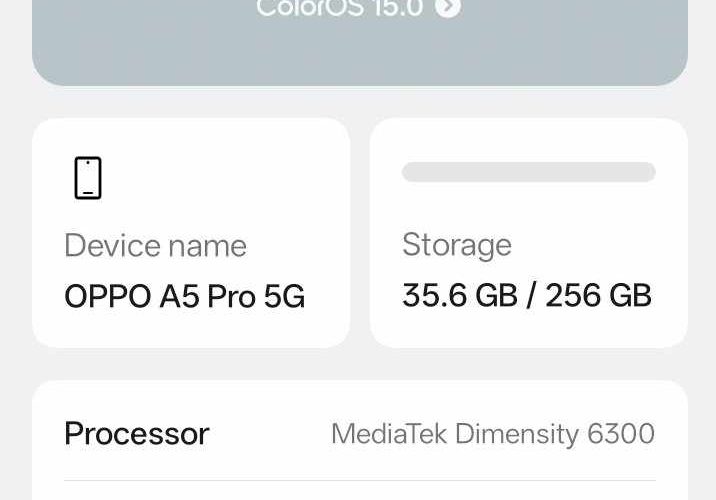Tap the "Storage" label
This screenshot has width=716, height=500.
click(x=456, y=244)
